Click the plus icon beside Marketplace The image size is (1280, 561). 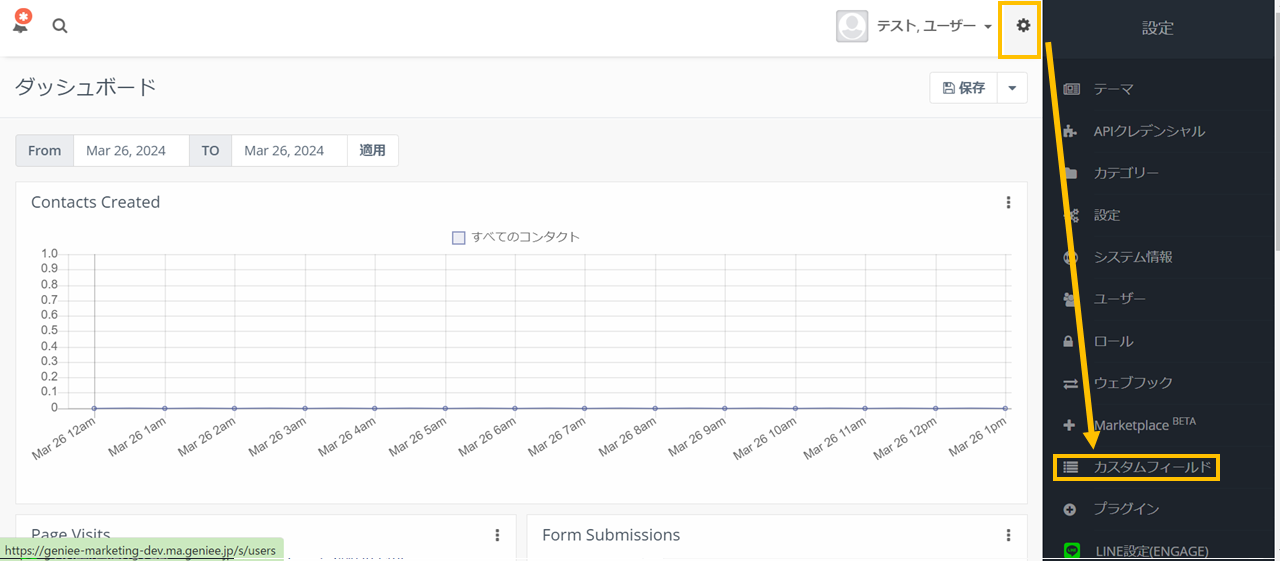pos(1069,425)
